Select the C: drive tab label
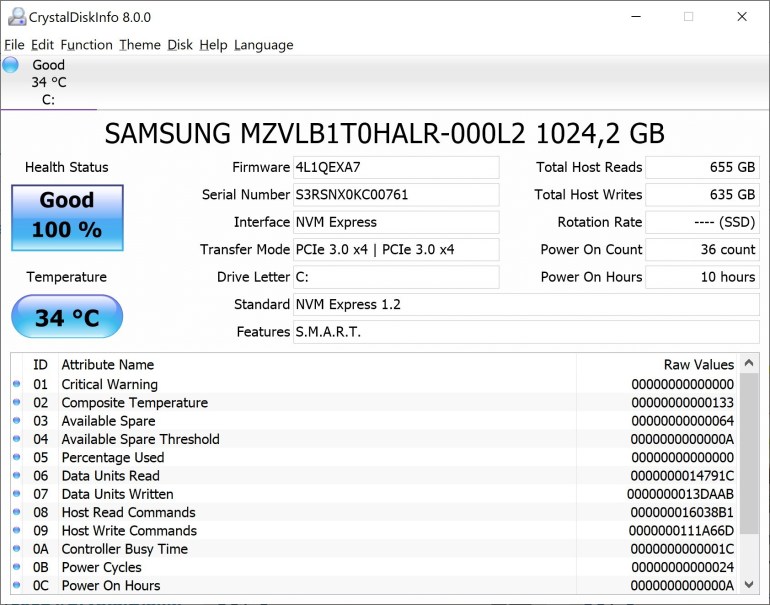The height and width of the screenshot is (605, 770). click(48, 100)
